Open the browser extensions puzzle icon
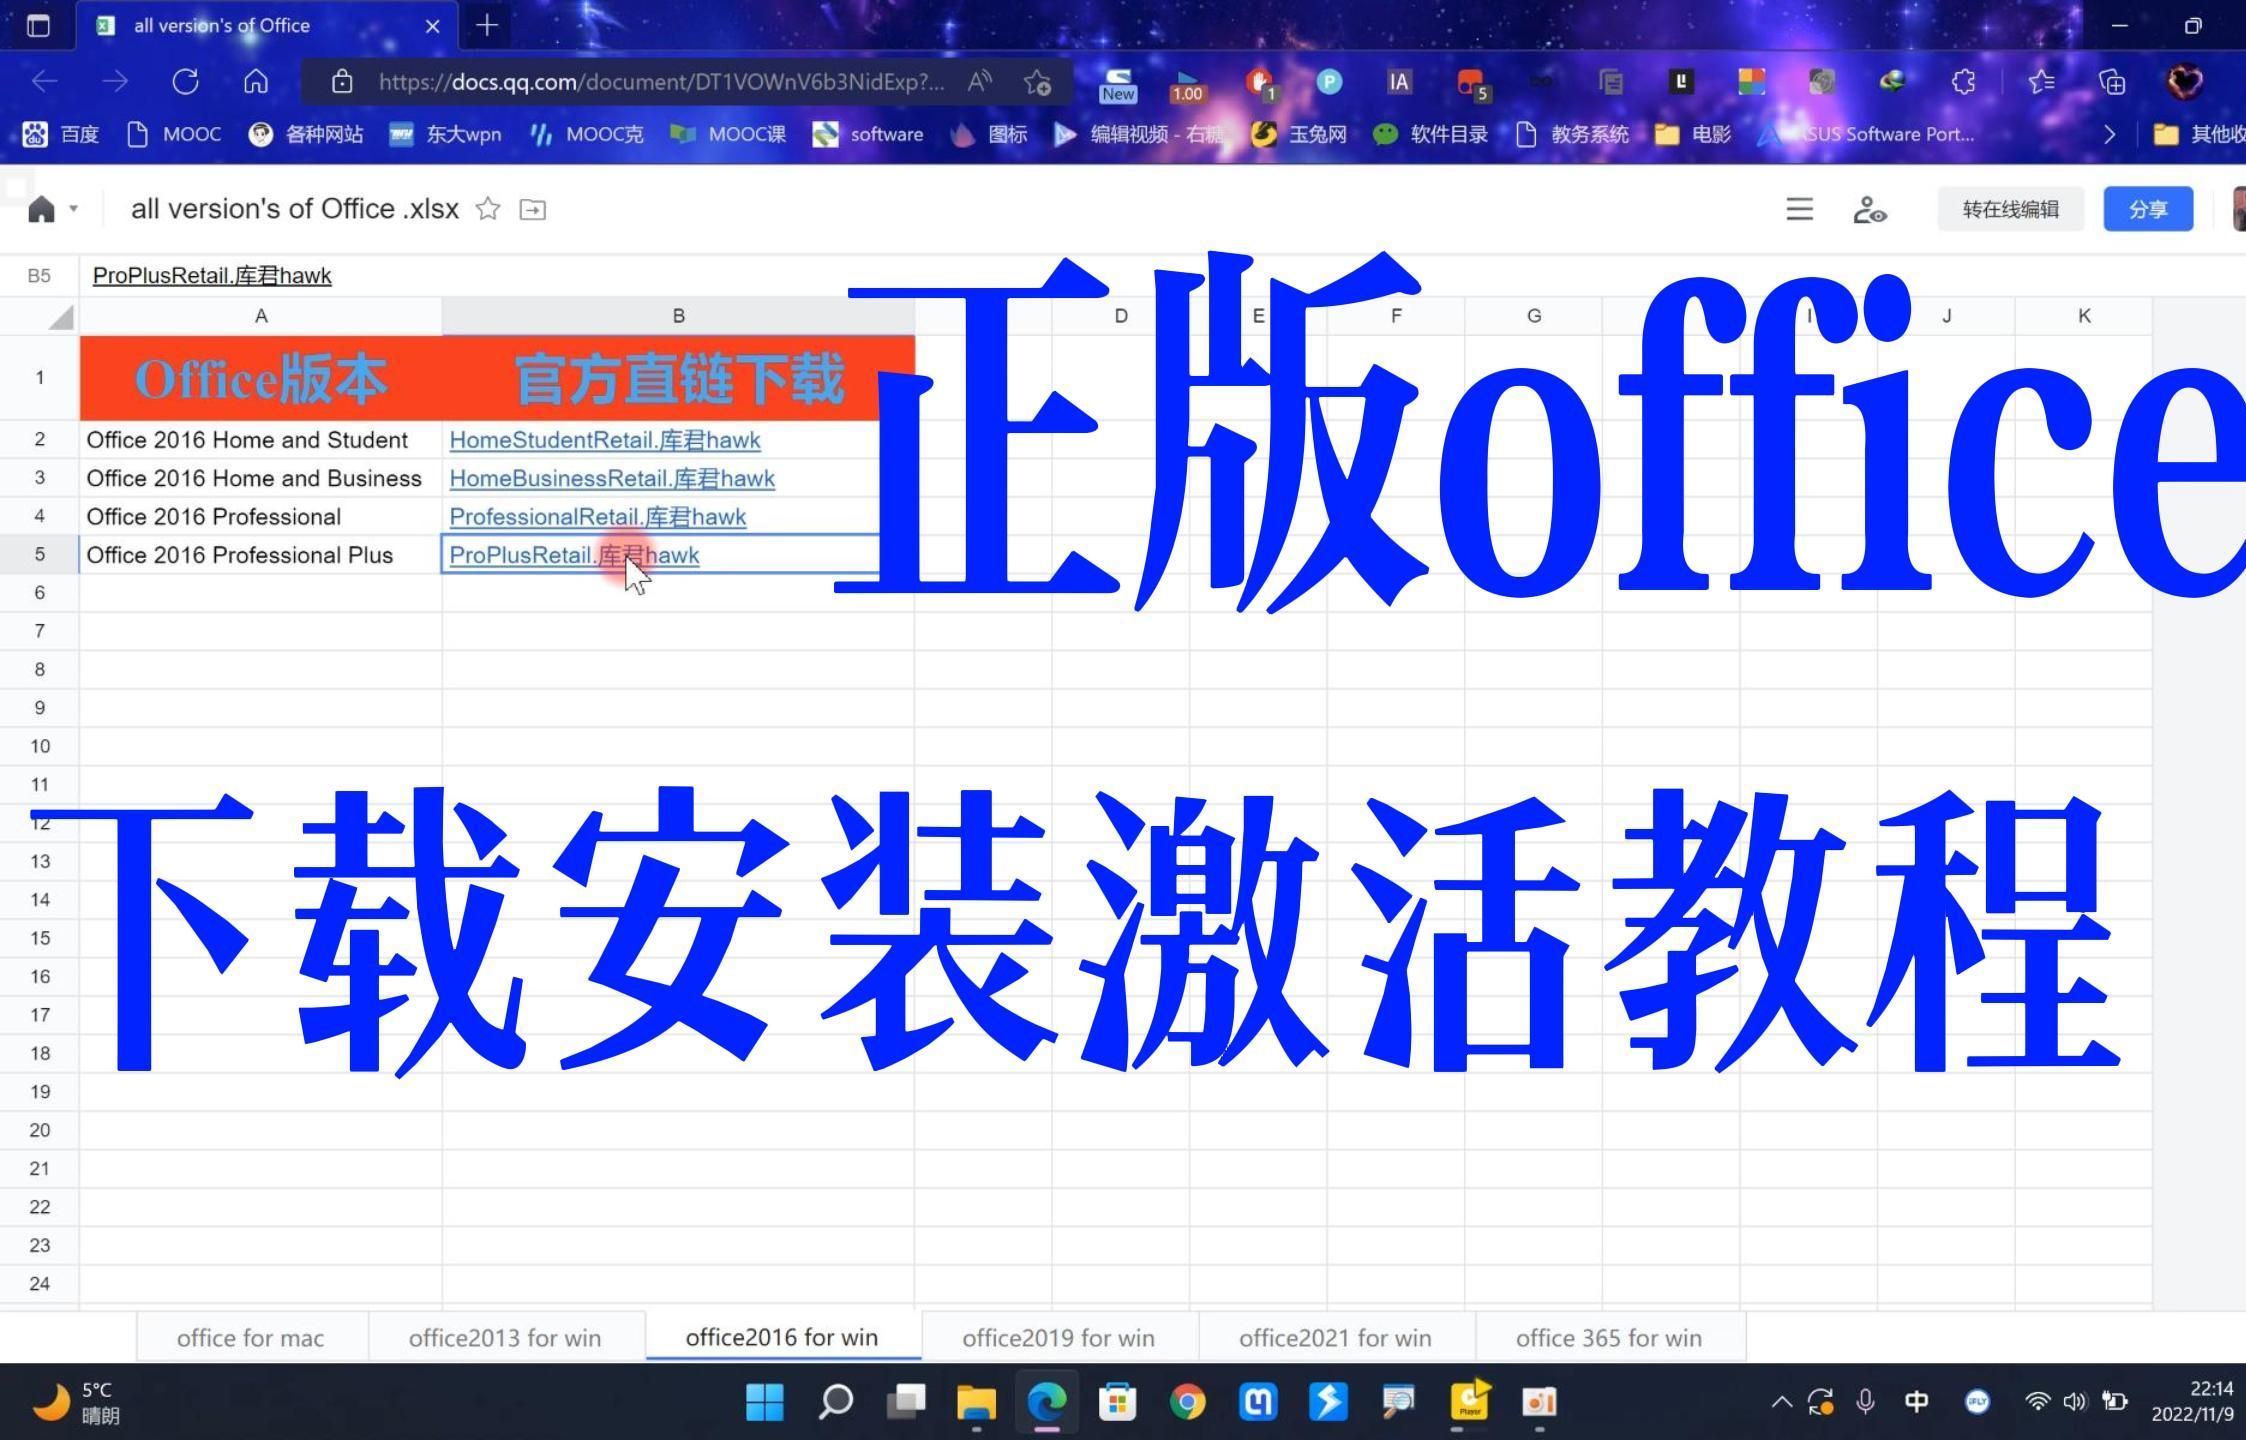Image resolution: width=2246 pixels, height=1440 pixels. click(x=1963, y=82)
